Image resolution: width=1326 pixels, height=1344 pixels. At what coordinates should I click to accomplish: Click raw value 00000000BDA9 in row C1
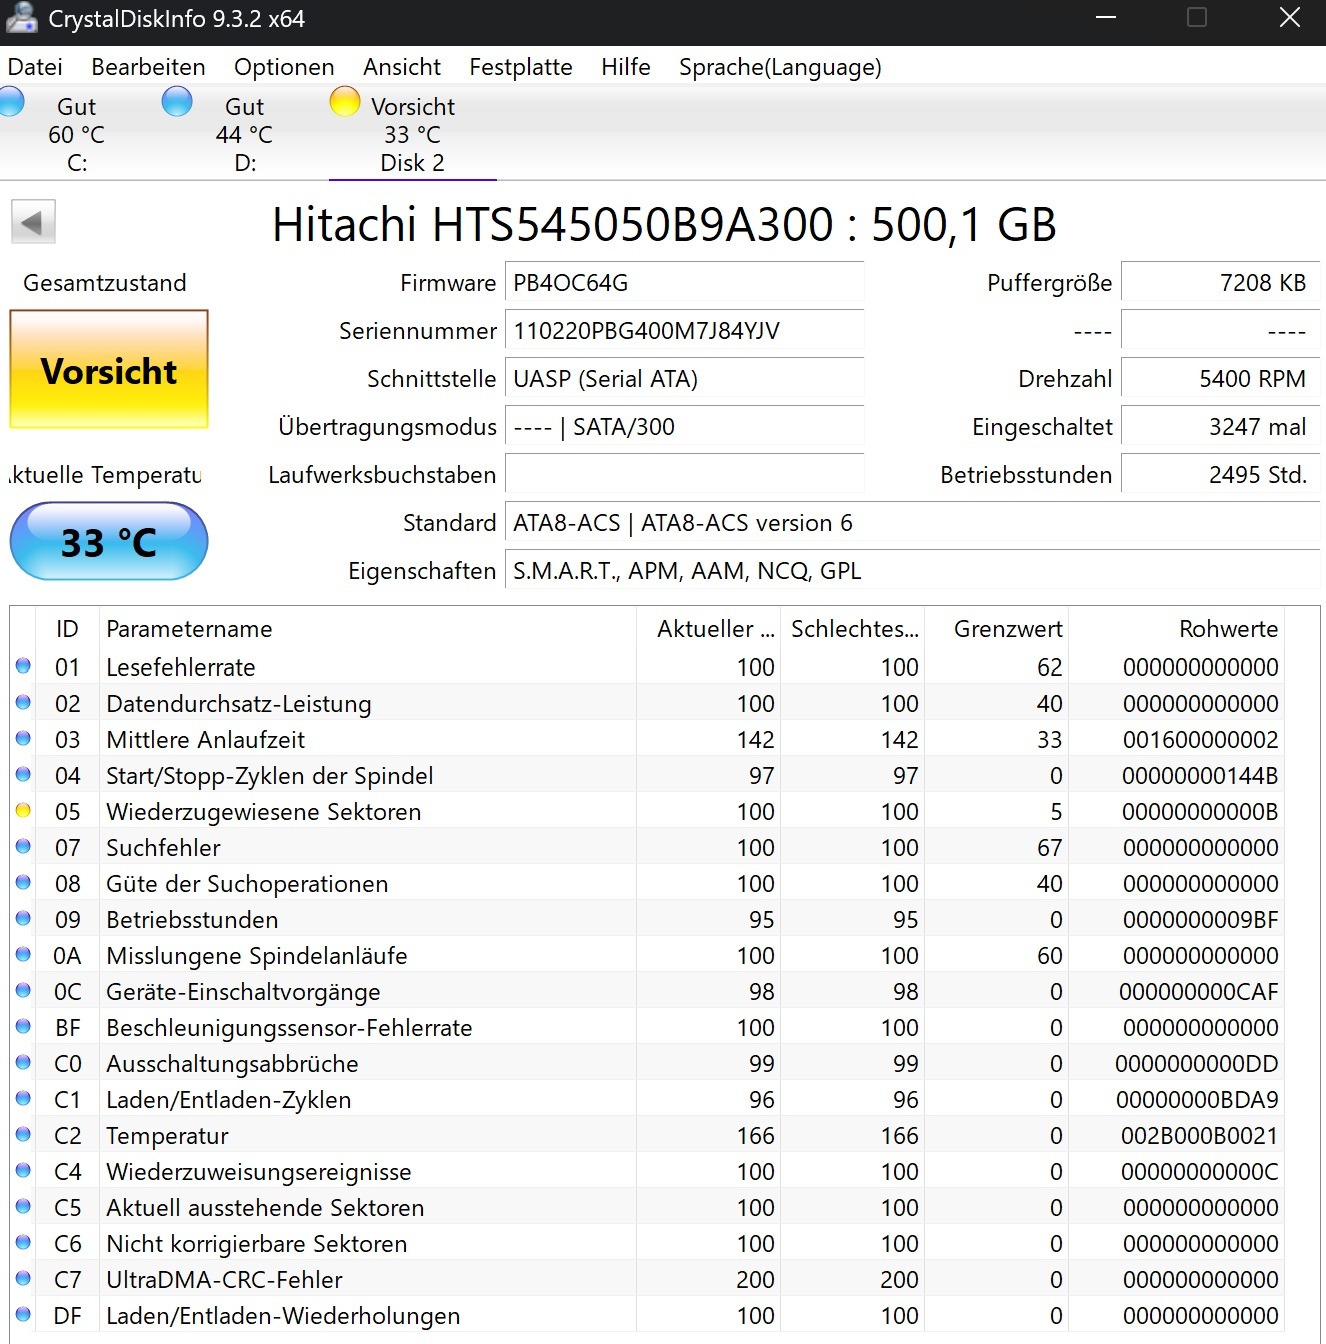tap(1197, 1099)
